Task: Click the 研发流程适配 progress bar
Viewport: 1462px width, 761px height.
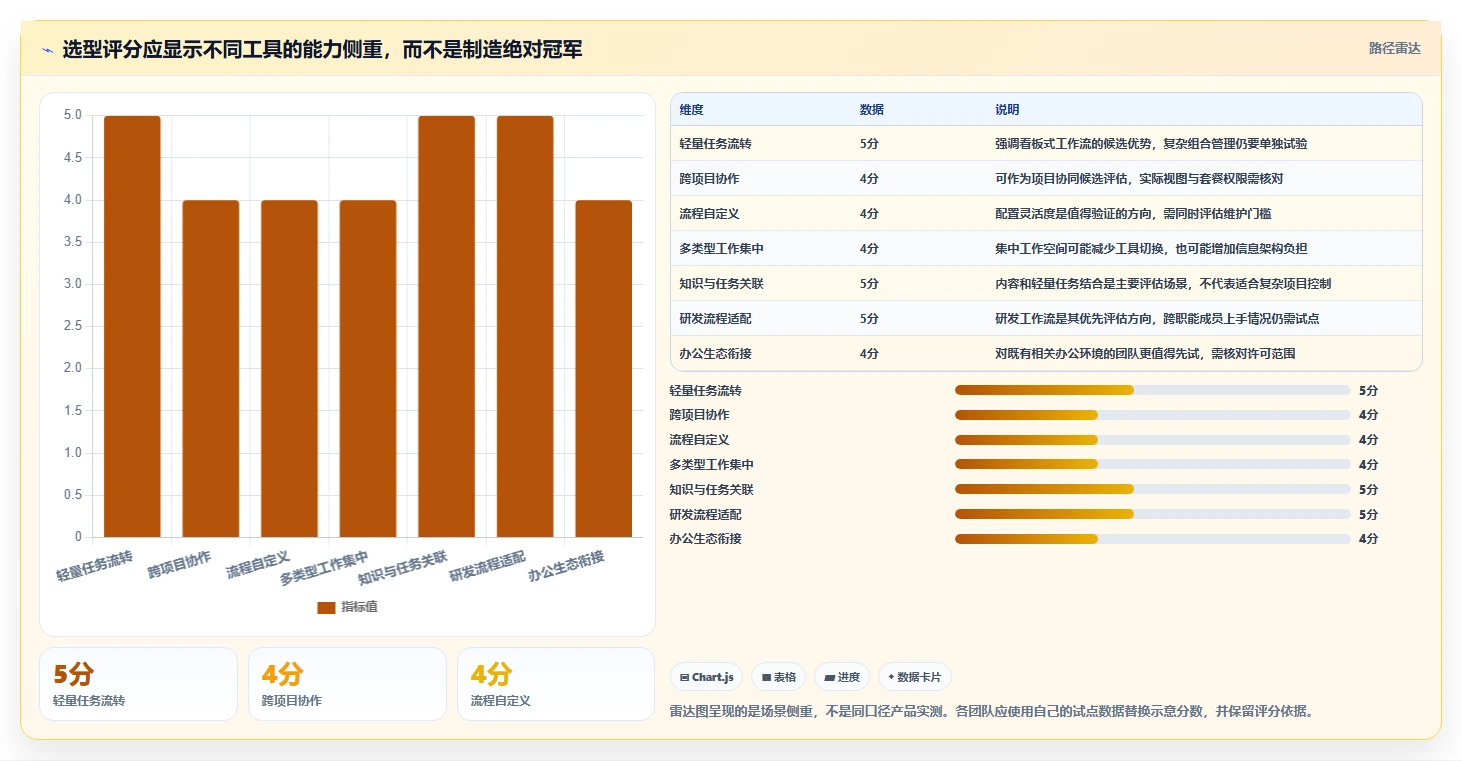Action: [x=1153, y=514]
